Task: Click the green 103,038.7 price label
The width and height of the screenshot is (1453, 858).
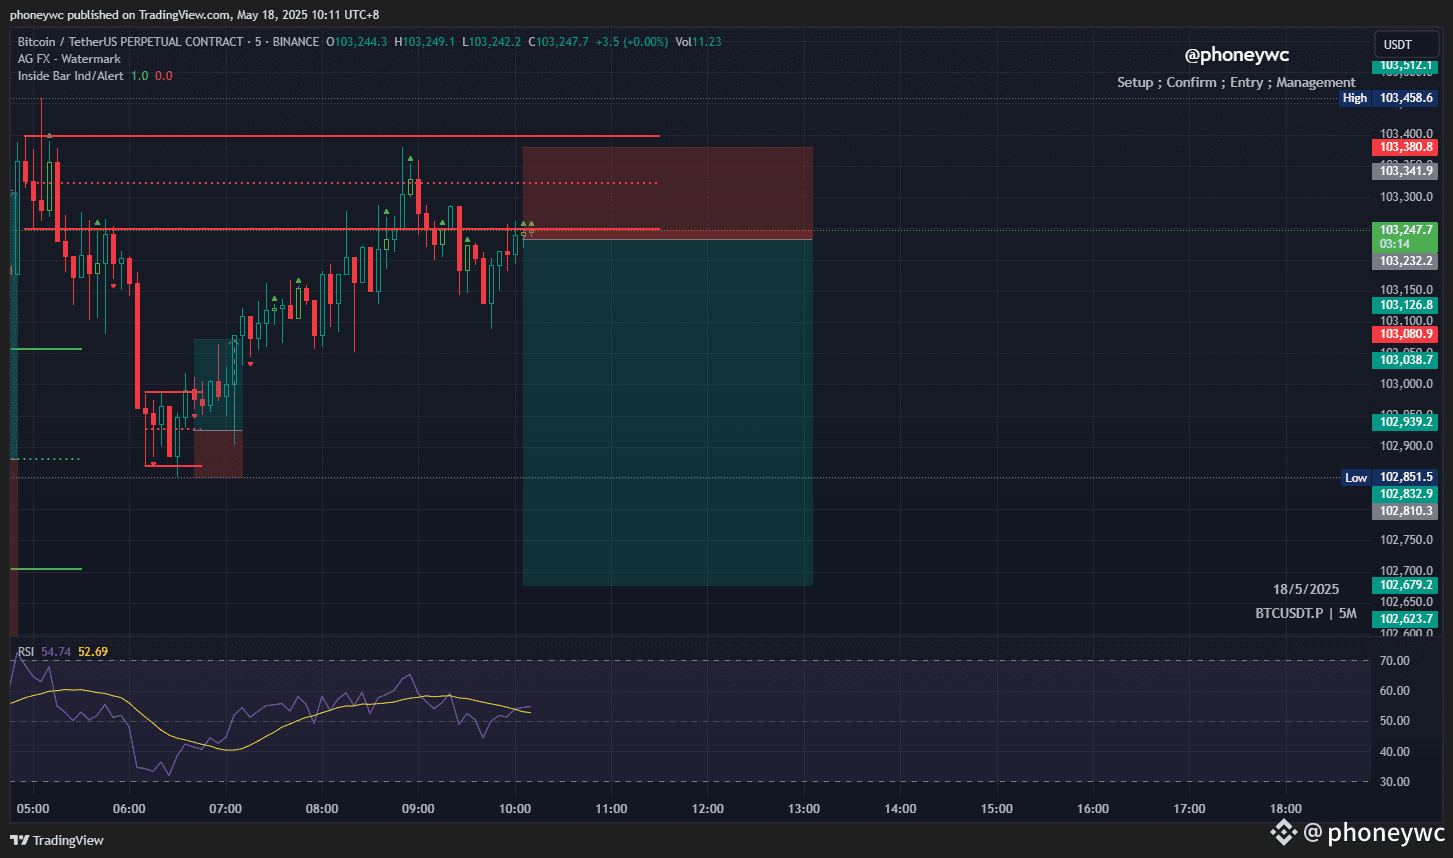Action: [x=1406, y=360]
